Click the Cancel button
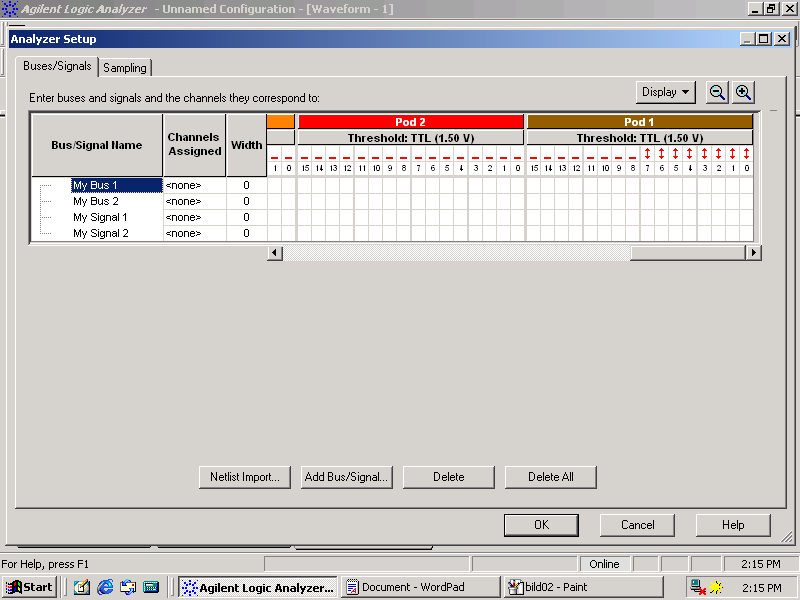 click(x=637, y=525)
